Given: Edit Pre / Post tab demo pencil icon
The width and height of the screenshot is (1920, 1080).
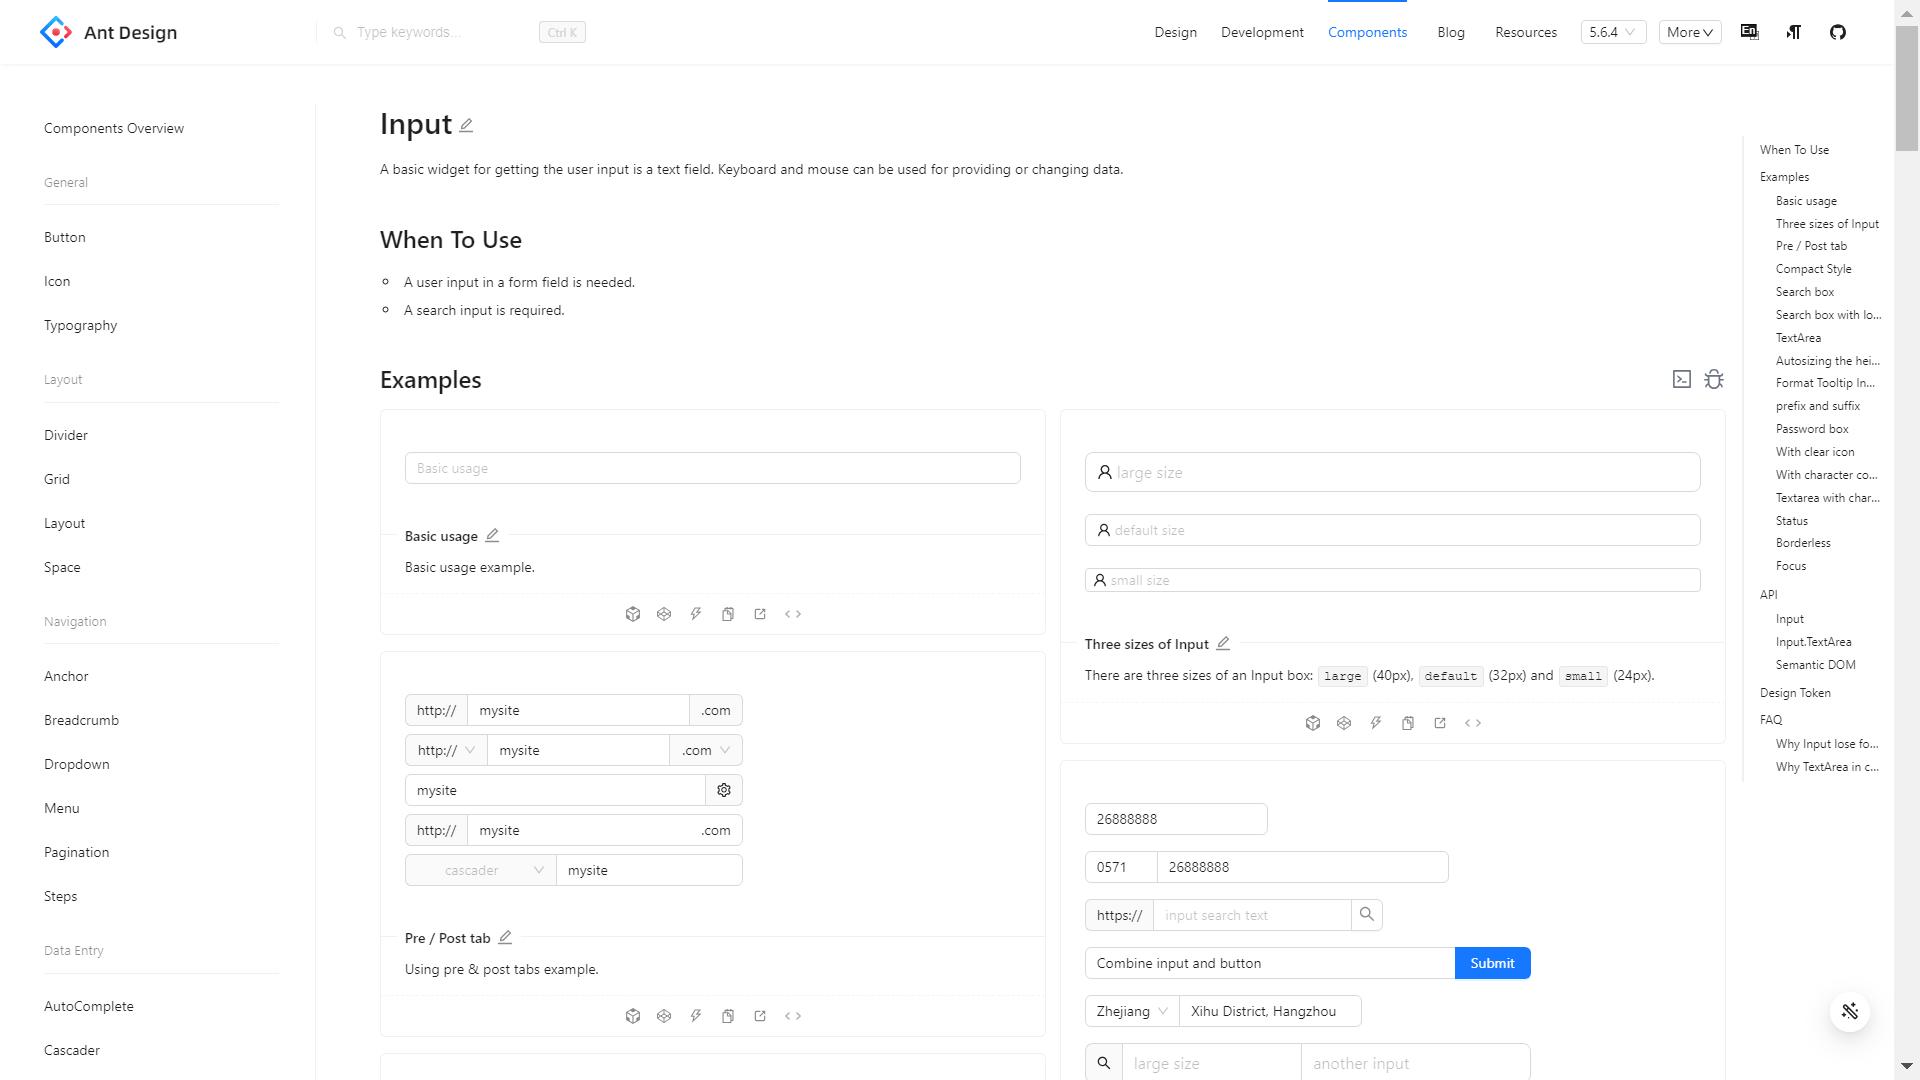Looking at the screenshot, I should click(505, 938).
